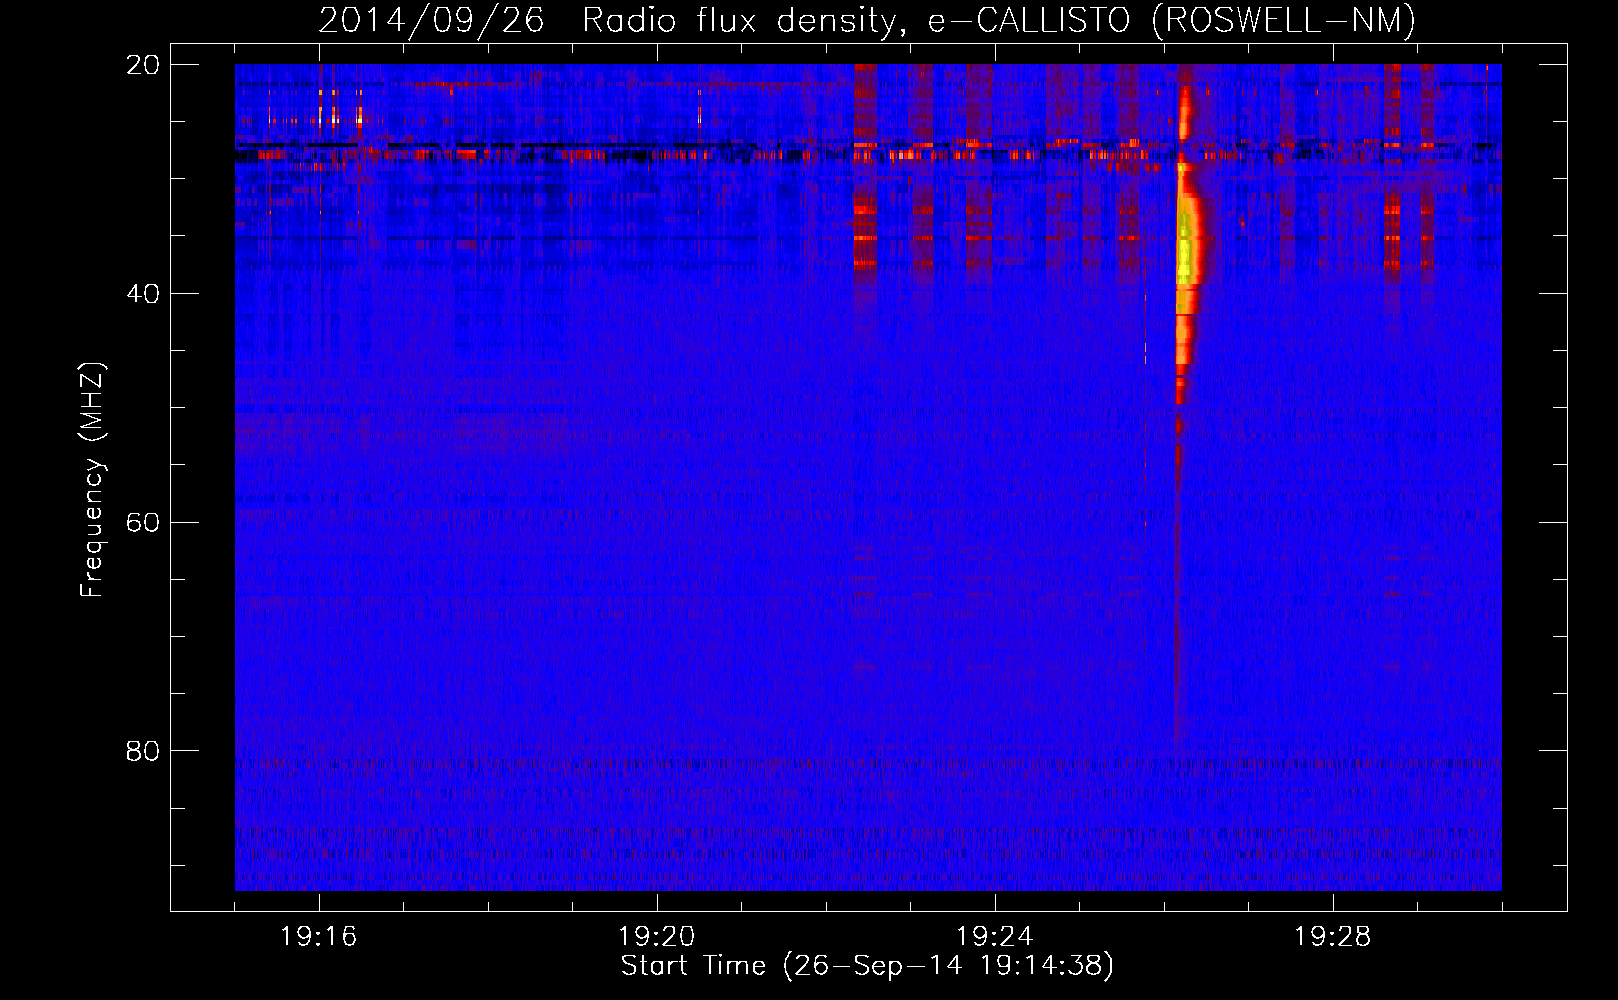Select the Frequency (MHZ) axis label

(x=92, y=480)
